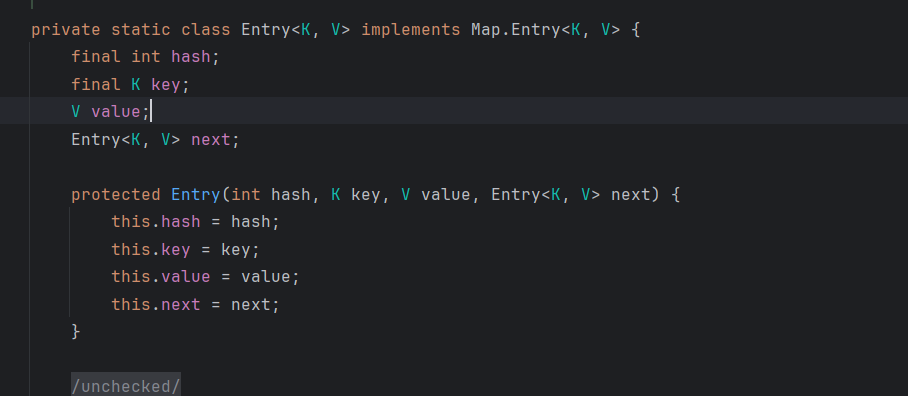This screenshot has height=396, width=908.
Task: Click 'key' in 'final K key;' declaration
Action: tap(166, 85)
